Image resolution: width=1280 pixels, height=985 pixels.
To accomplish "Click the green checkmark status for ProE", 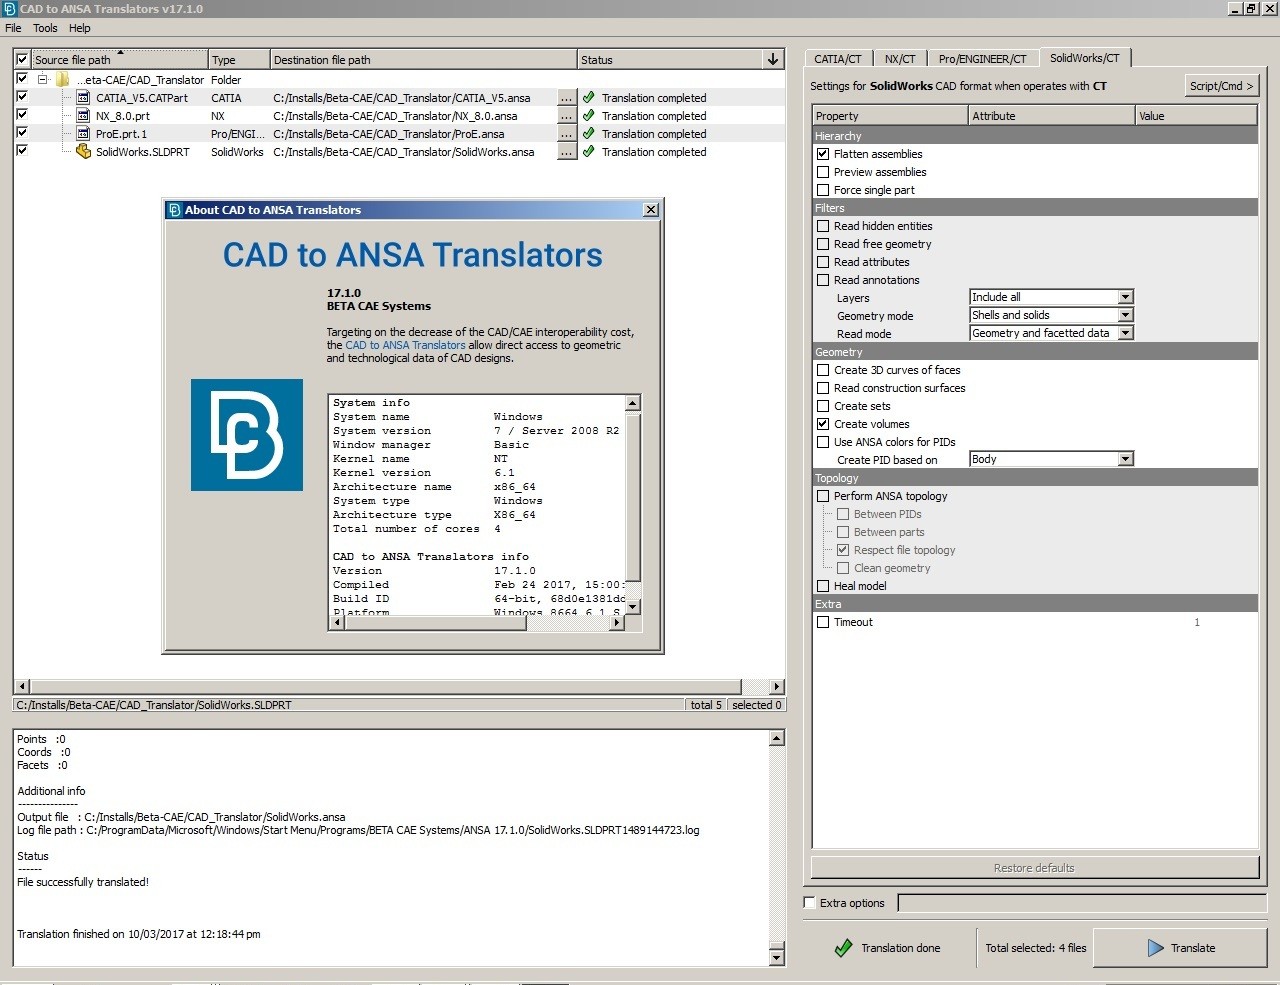I will click(x=588, y=134).
